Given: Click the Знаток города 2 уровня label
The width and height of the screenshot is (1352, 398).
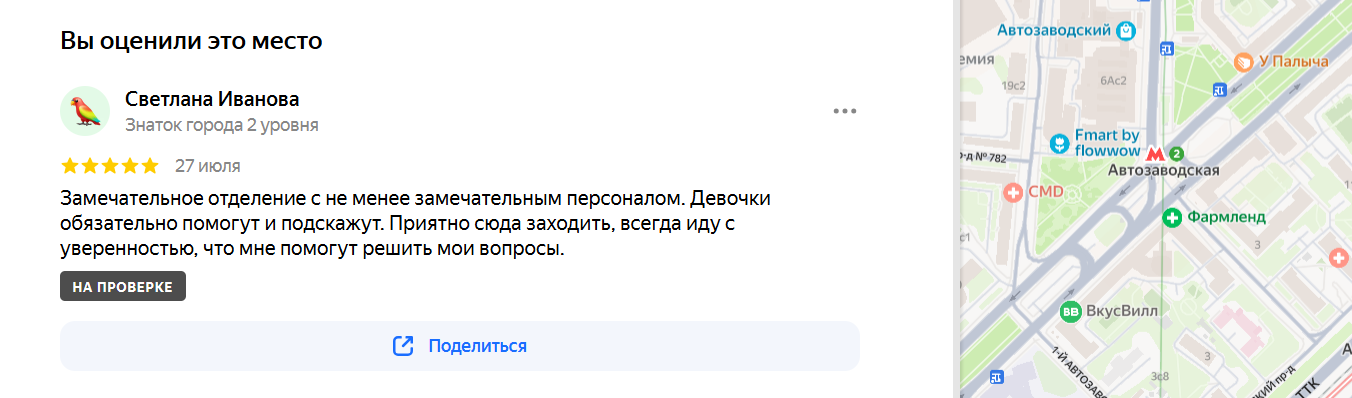Looking at the screenshot, I should [x=222, y=125].
